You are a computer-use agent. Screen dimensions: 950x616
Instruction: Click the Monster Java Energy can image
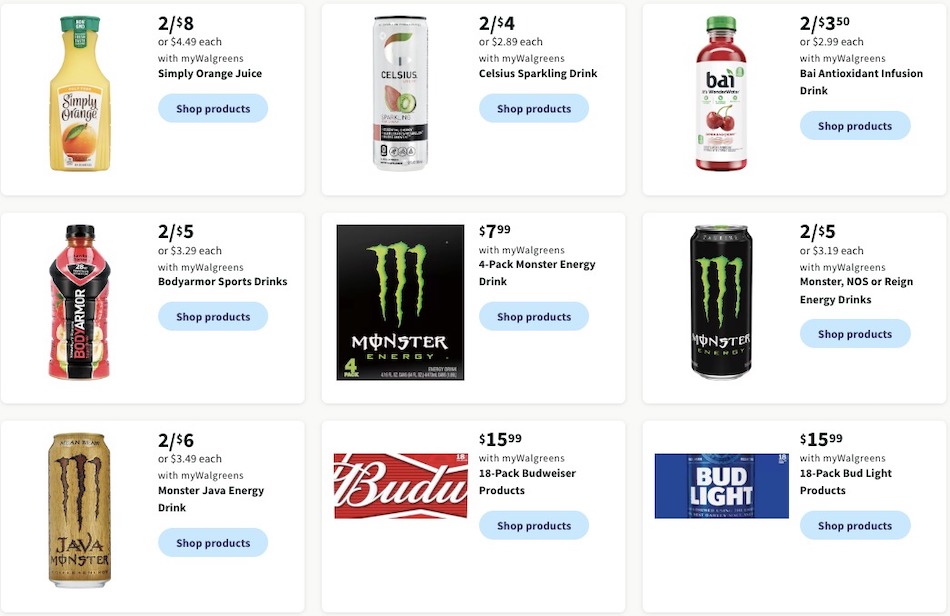click(79, 510)
